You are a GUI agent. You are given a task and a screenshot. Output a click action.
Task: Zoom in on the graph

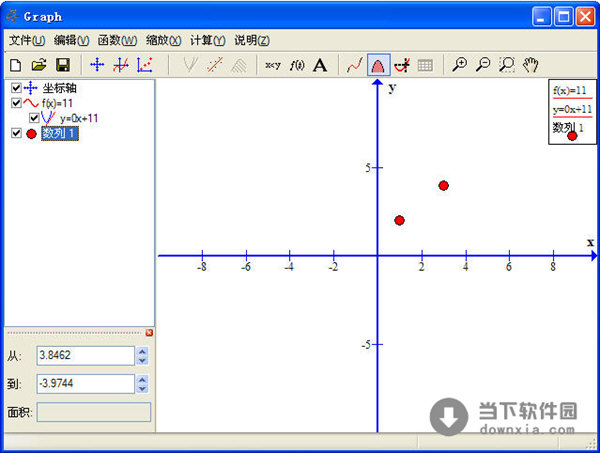click(460, 65)
